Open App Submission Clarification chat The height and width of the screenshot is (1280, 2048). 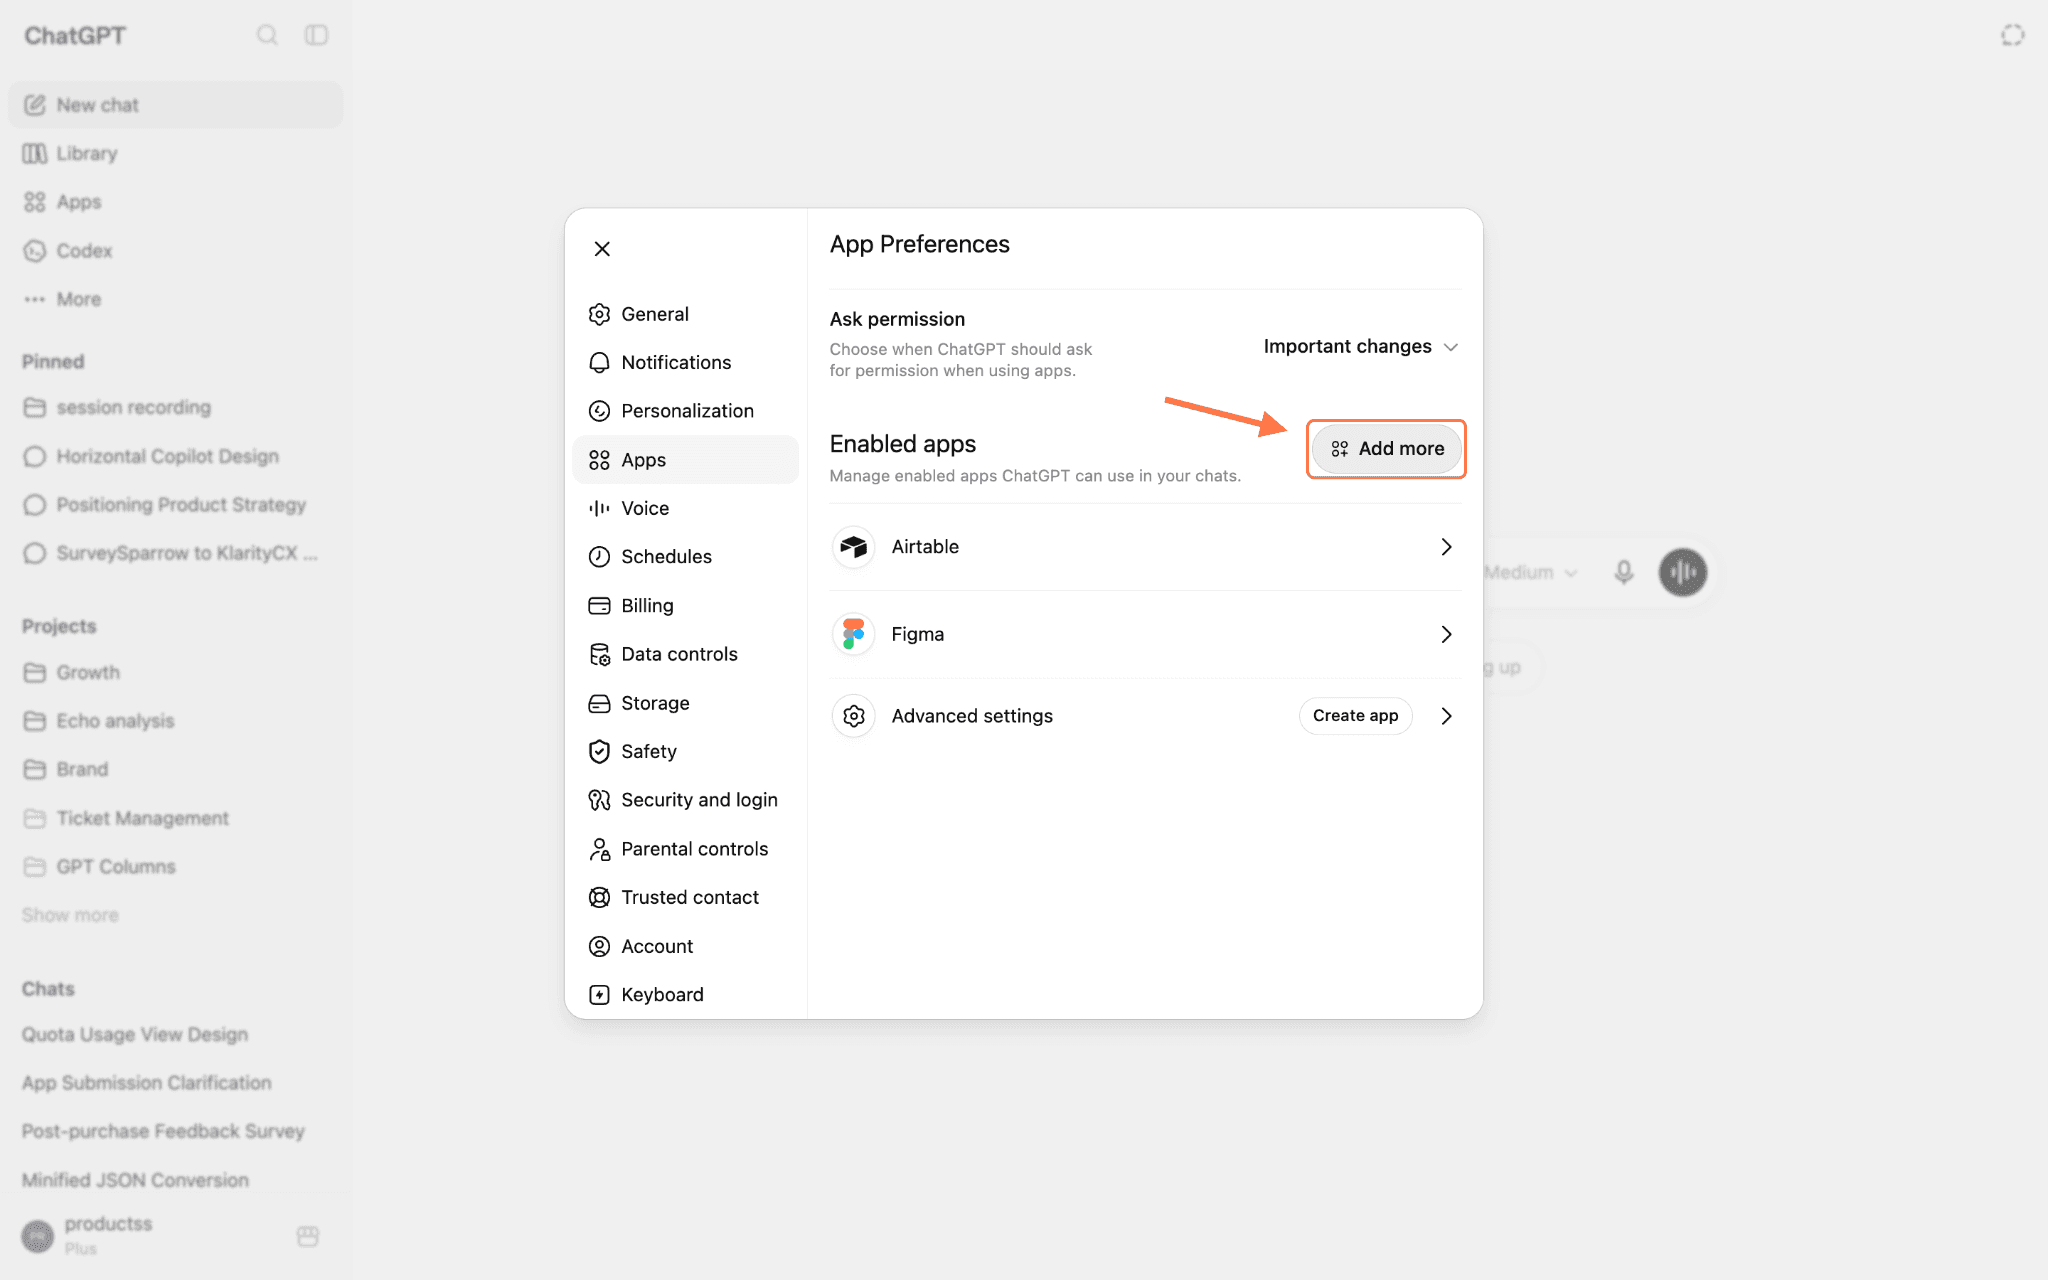175,1083
